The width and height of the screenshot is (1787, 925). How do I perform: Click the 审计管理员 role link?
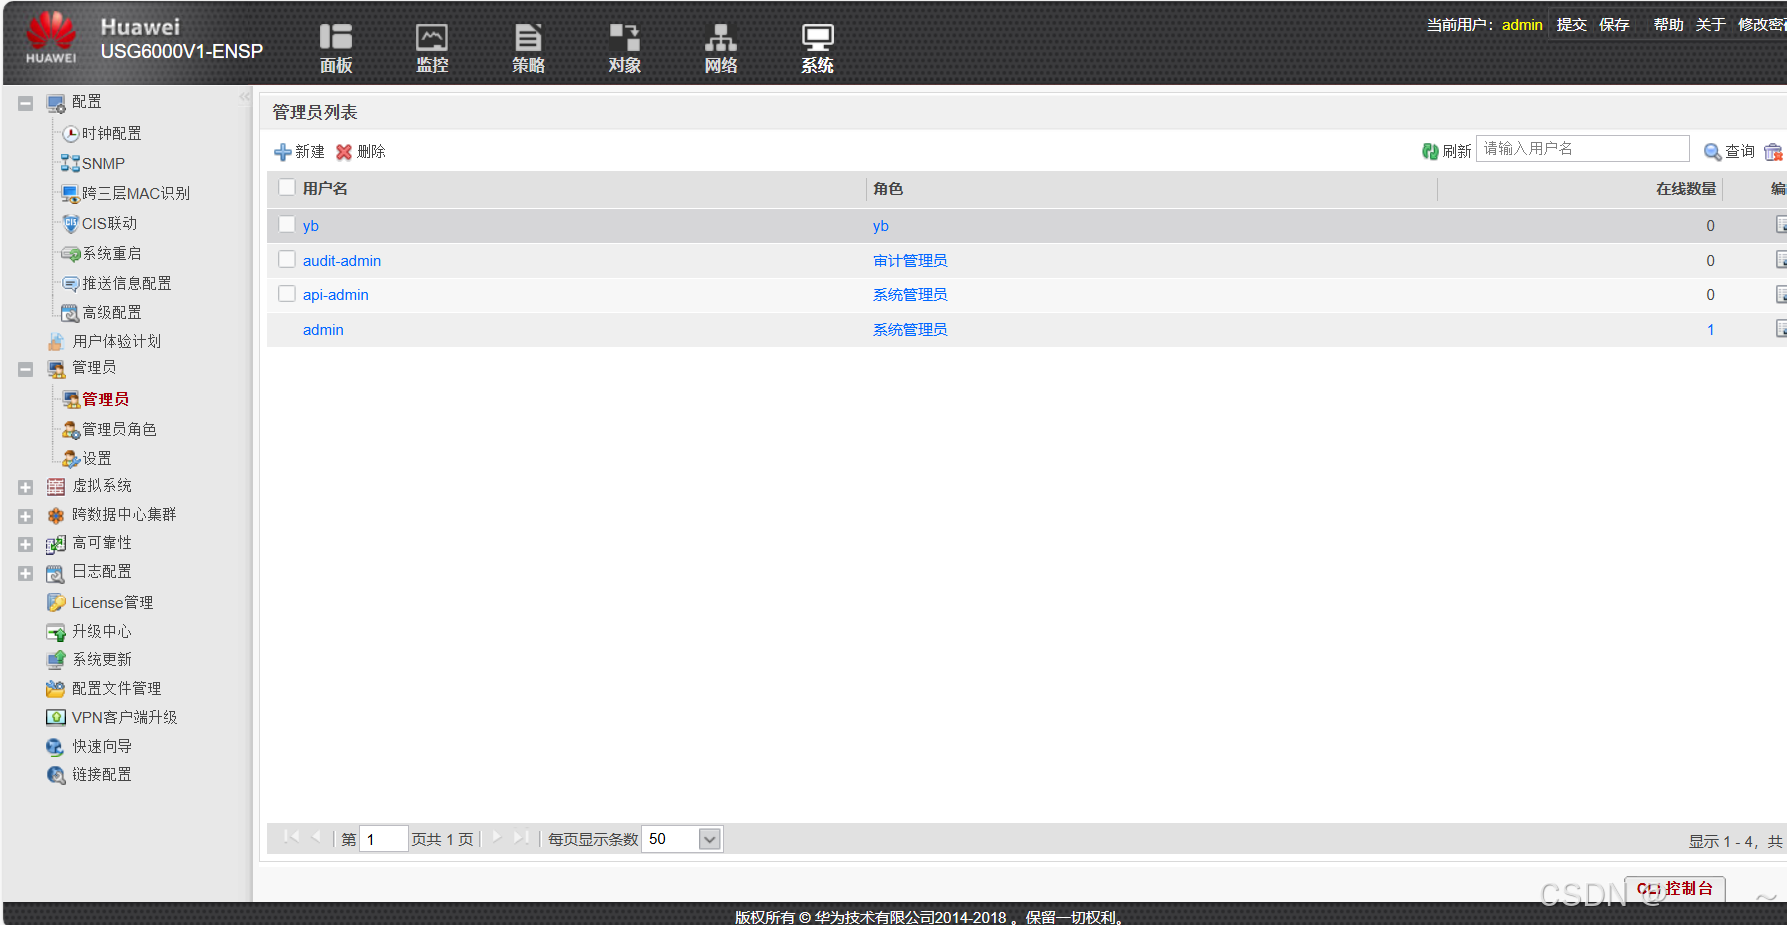(x=910, y=260)
